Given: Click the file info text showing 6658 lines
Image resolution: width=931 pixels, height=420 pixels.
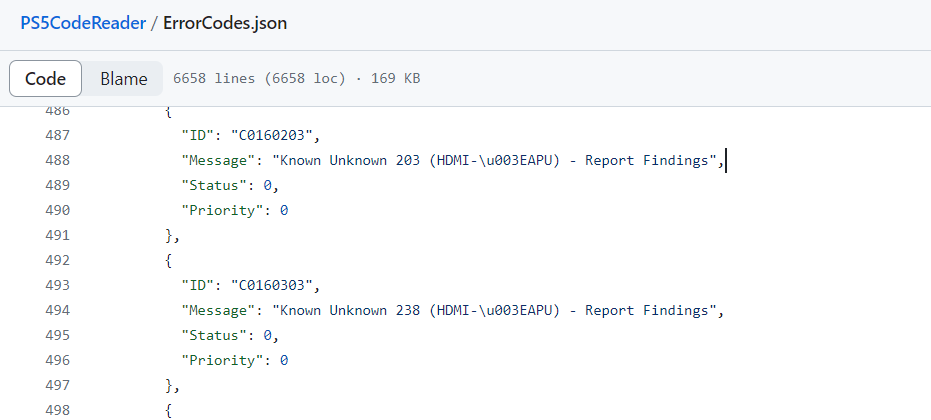Looking at the screenshot, I should tap(296, 78).
